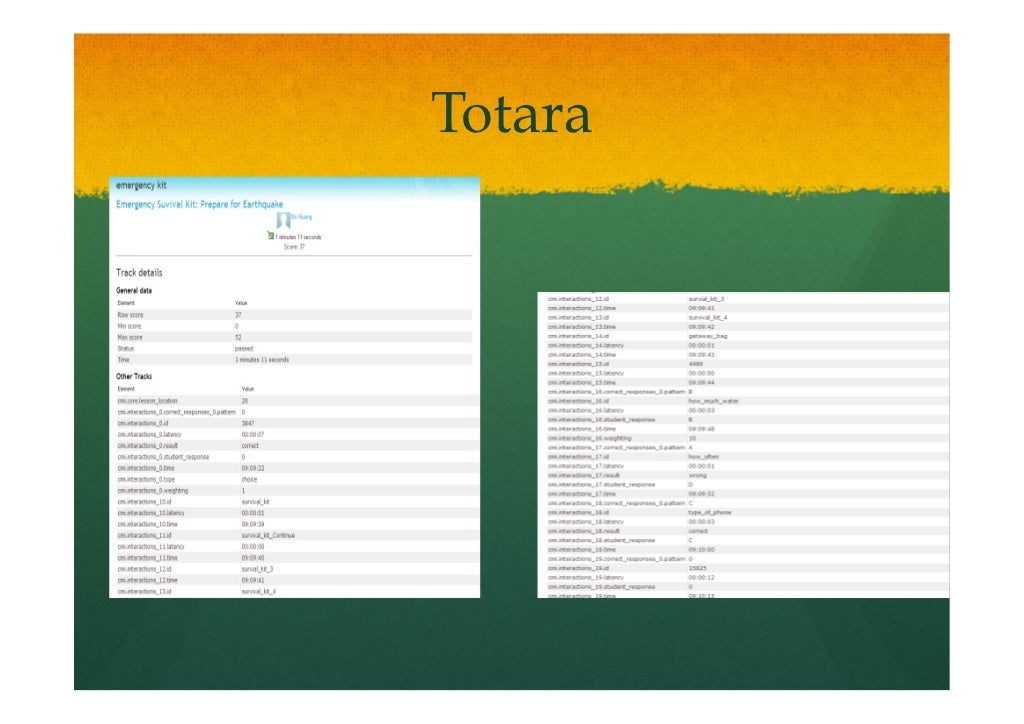Click the time value '09:09:39'
1024x724 pixels.
click(253, 524)
